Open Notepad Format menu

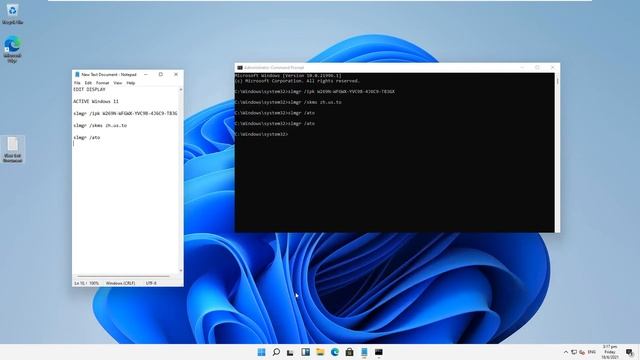[x=102, y=83]
